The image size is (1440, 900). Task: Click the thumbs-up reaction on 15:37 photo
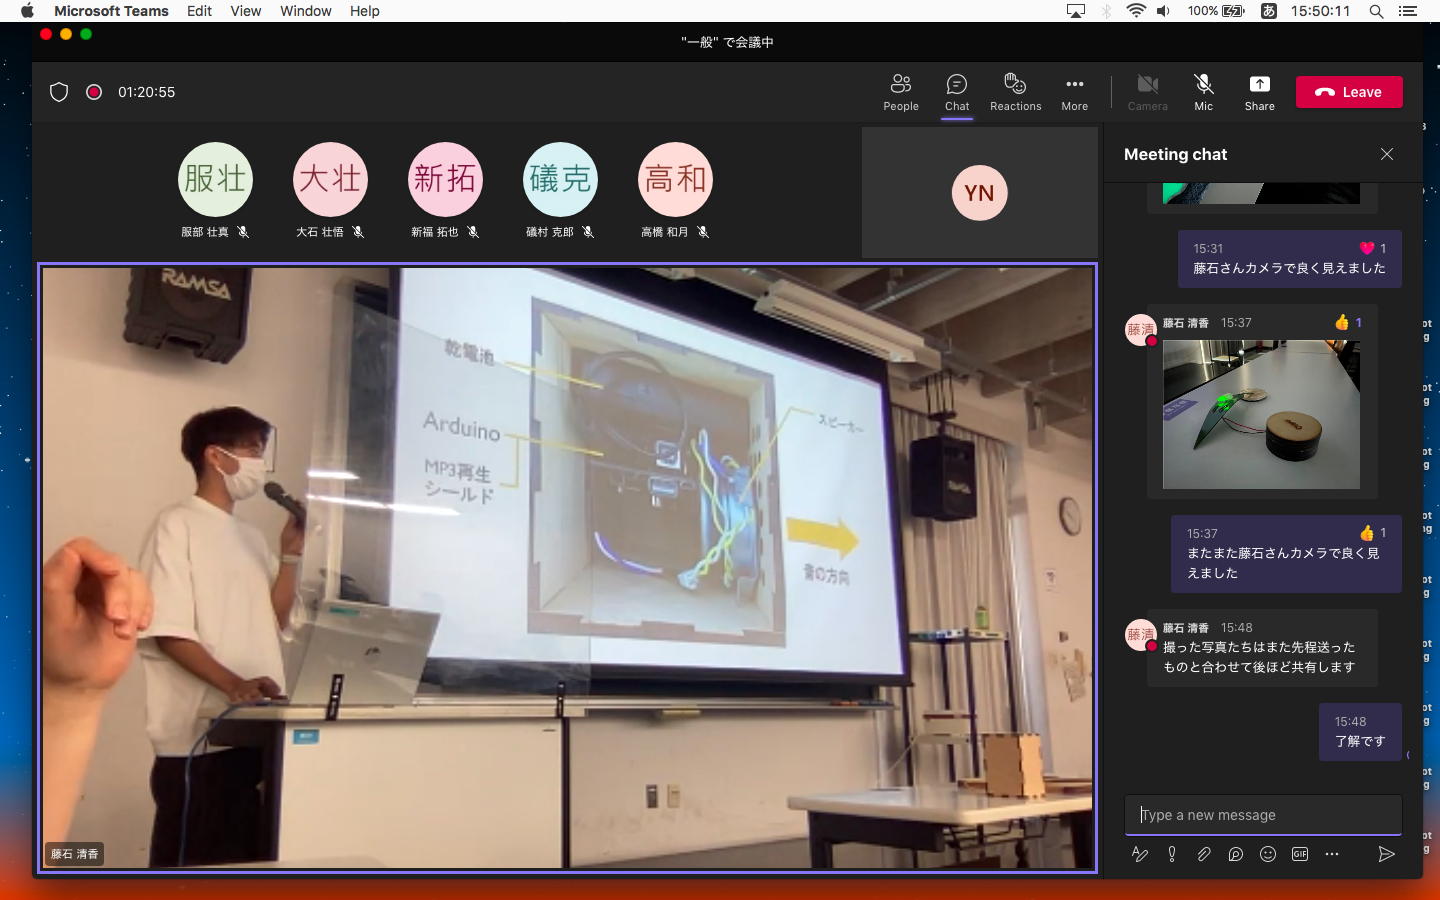tap(1348, 322)
